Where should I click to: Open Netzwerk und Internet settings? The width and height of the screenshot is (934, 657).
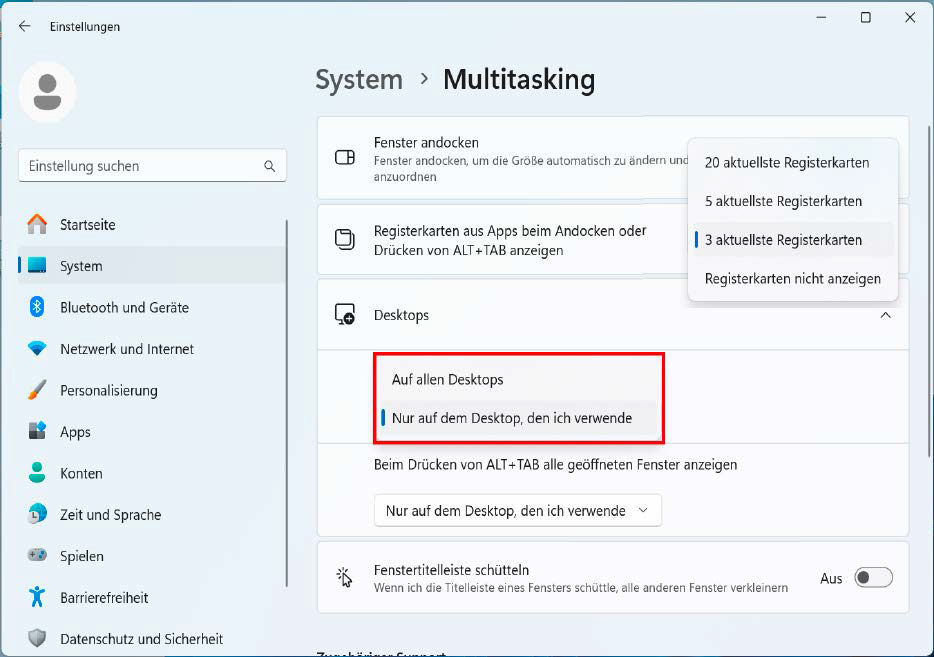coord(152,349)
